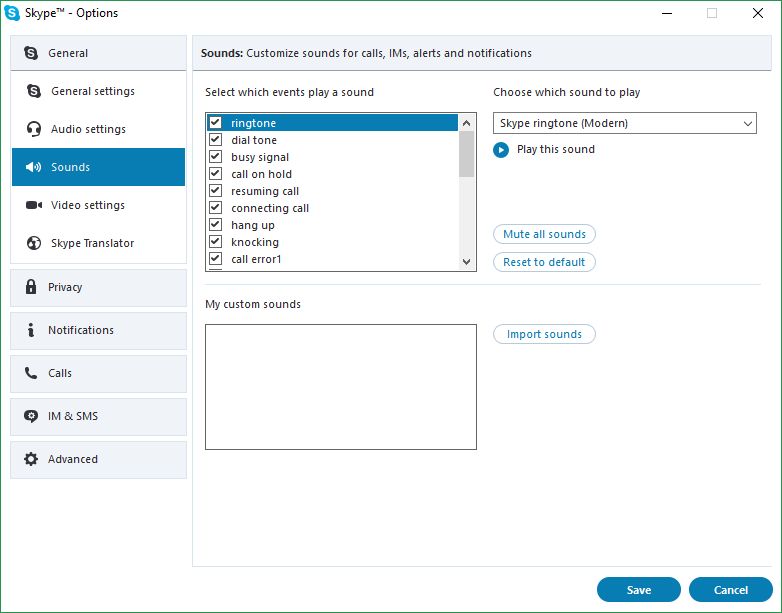Select the 'hang up' event row
782x613 pixels.
333,225
